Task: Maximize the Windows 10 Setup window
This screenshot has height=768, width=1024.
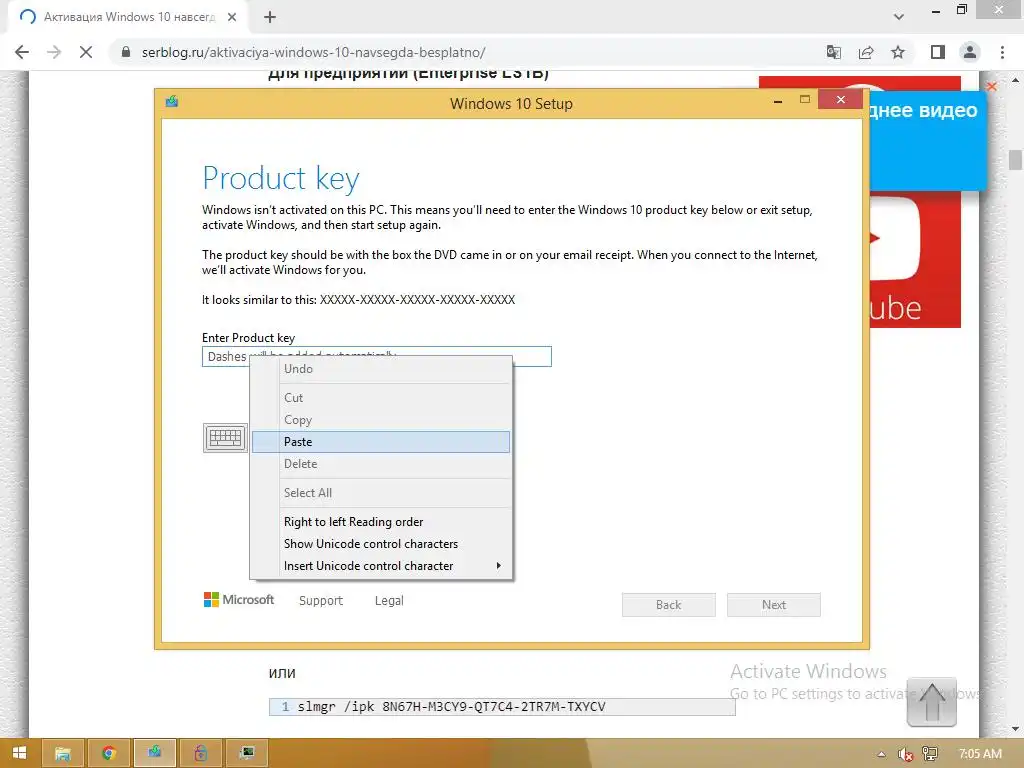Action: 805,99
